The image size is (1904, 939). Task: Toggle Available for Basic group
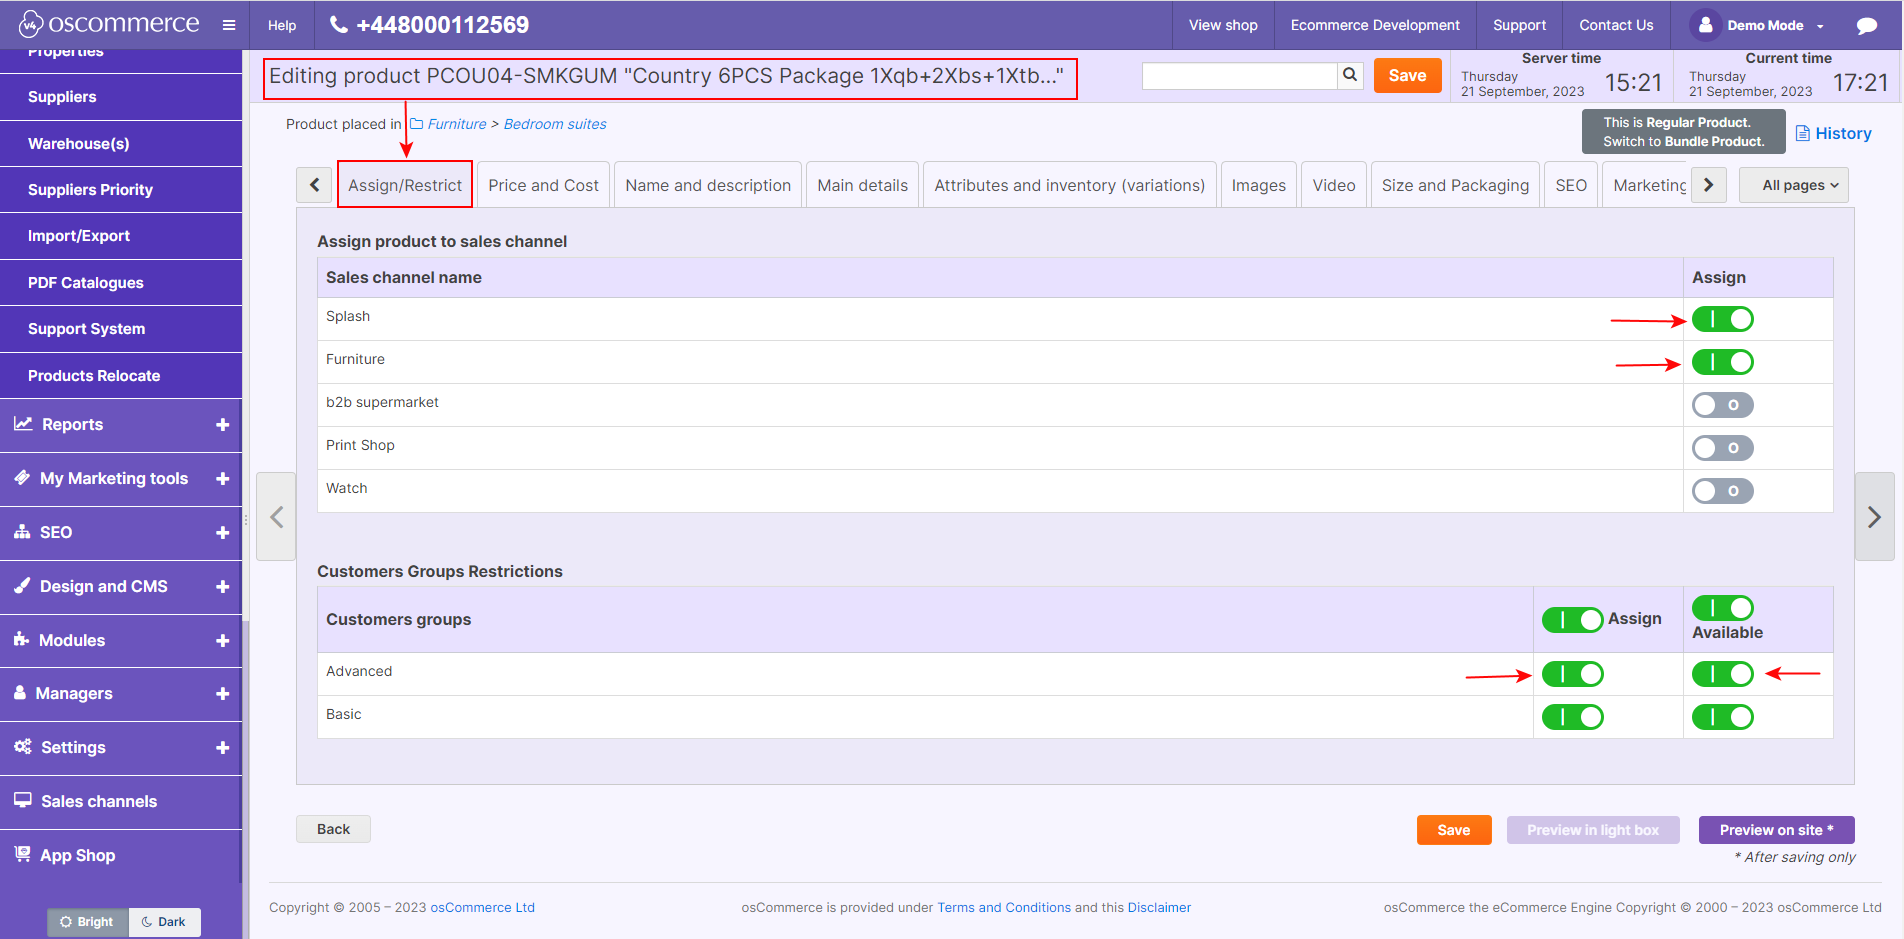click(1723, 717)
